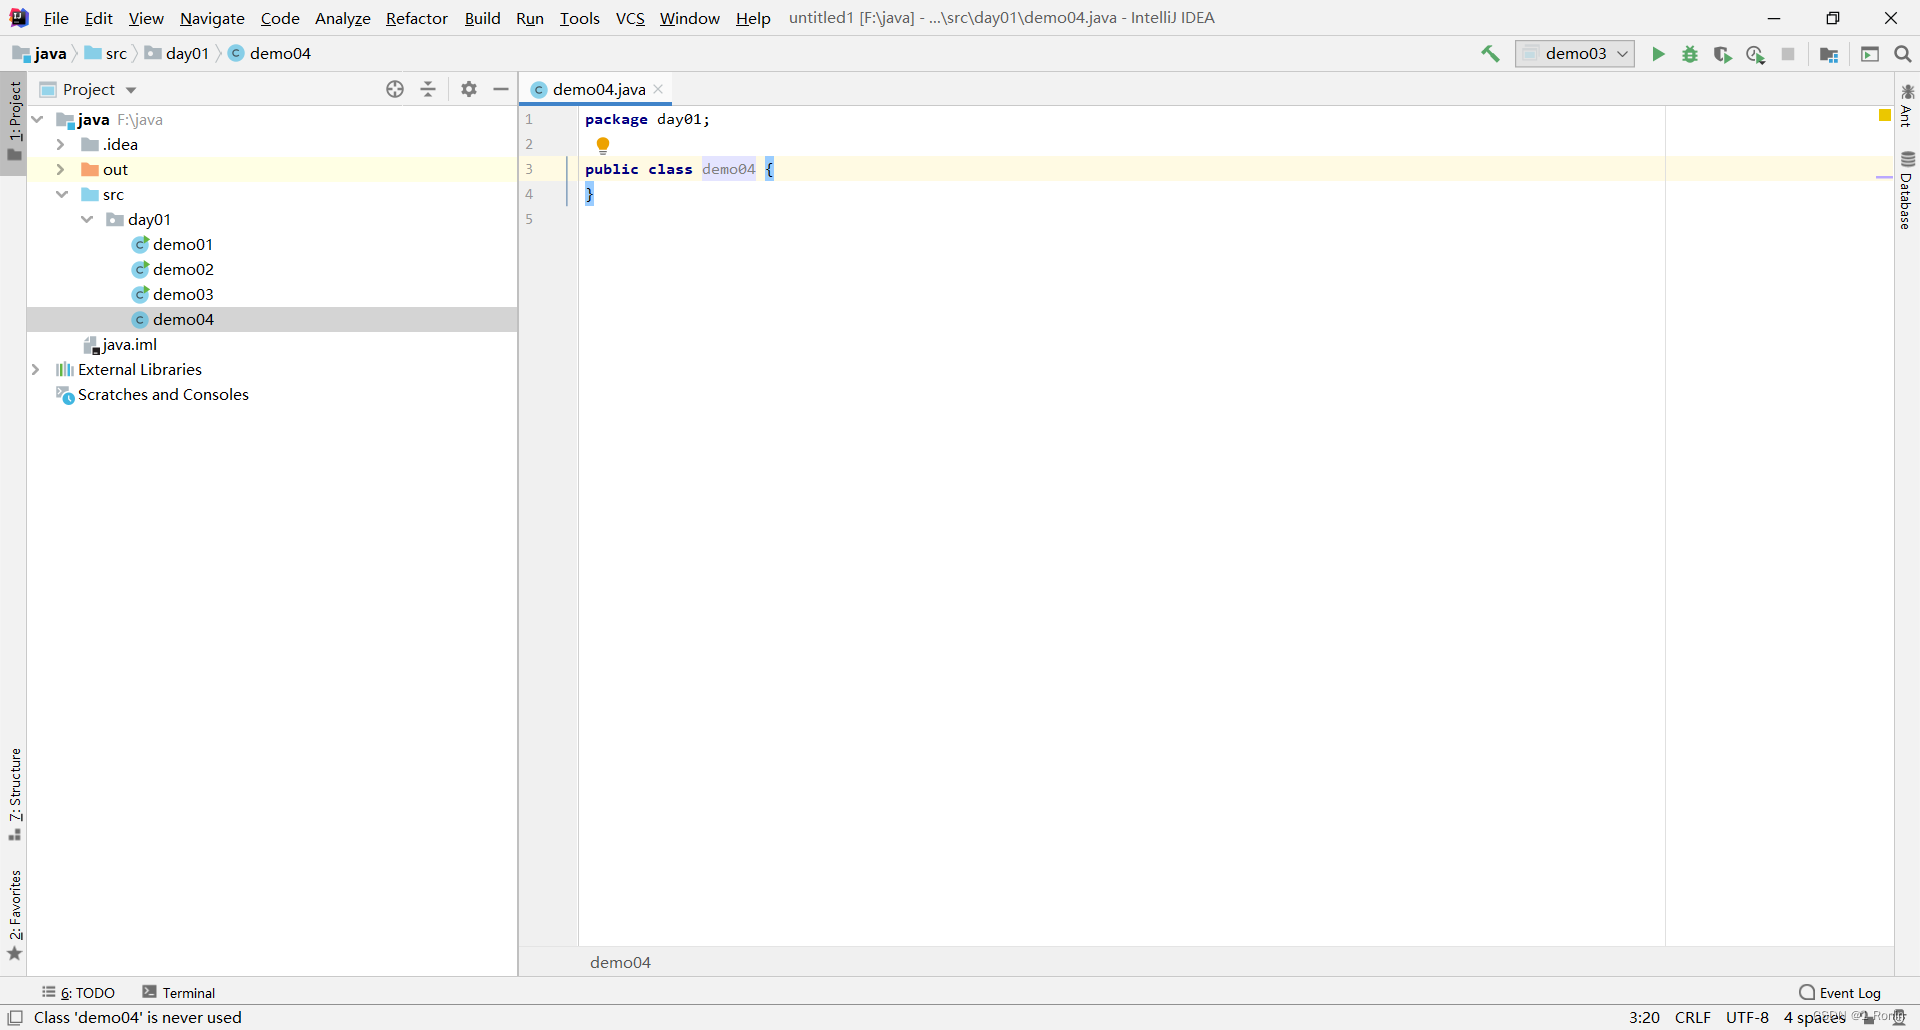
Task: Click Locate/Scroll from Source target icon
Action: pos(395,89)
